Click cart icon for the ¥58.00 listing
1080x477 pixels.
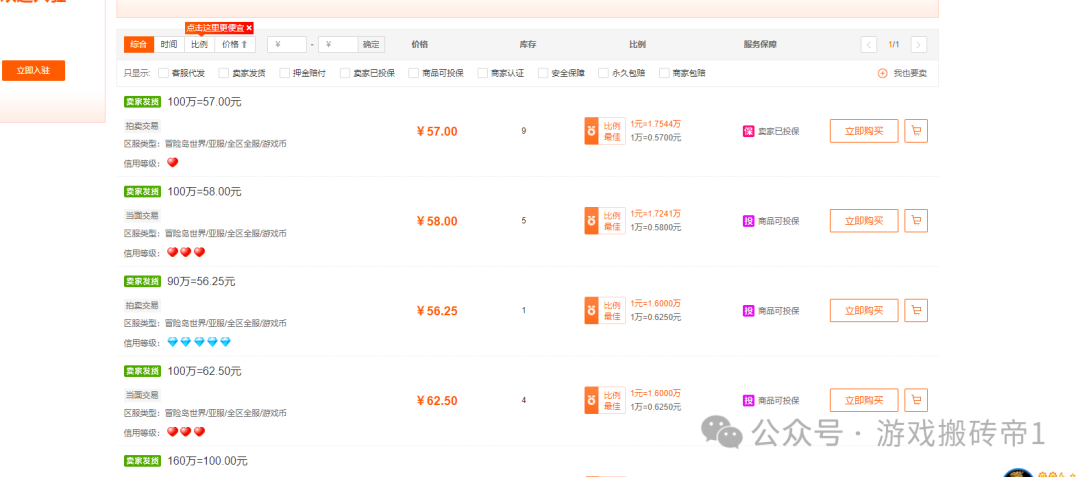[915, 221]
